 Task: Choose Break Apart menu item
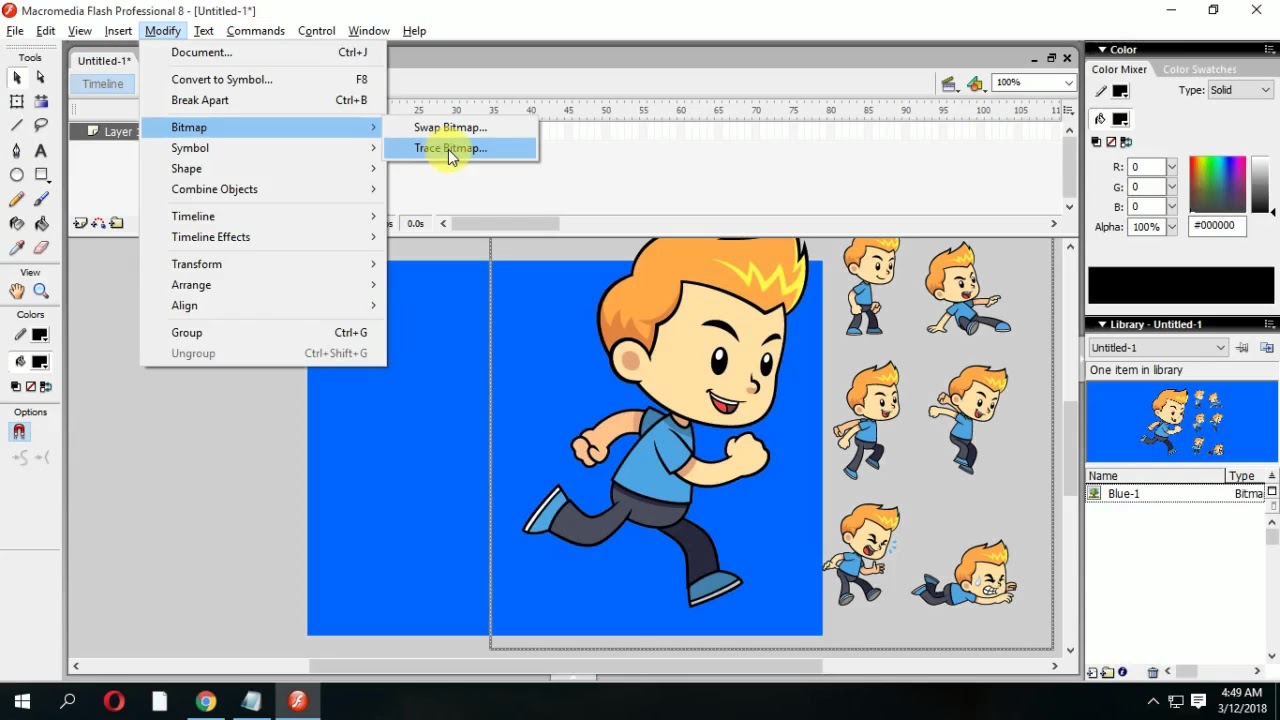[264, 100]
